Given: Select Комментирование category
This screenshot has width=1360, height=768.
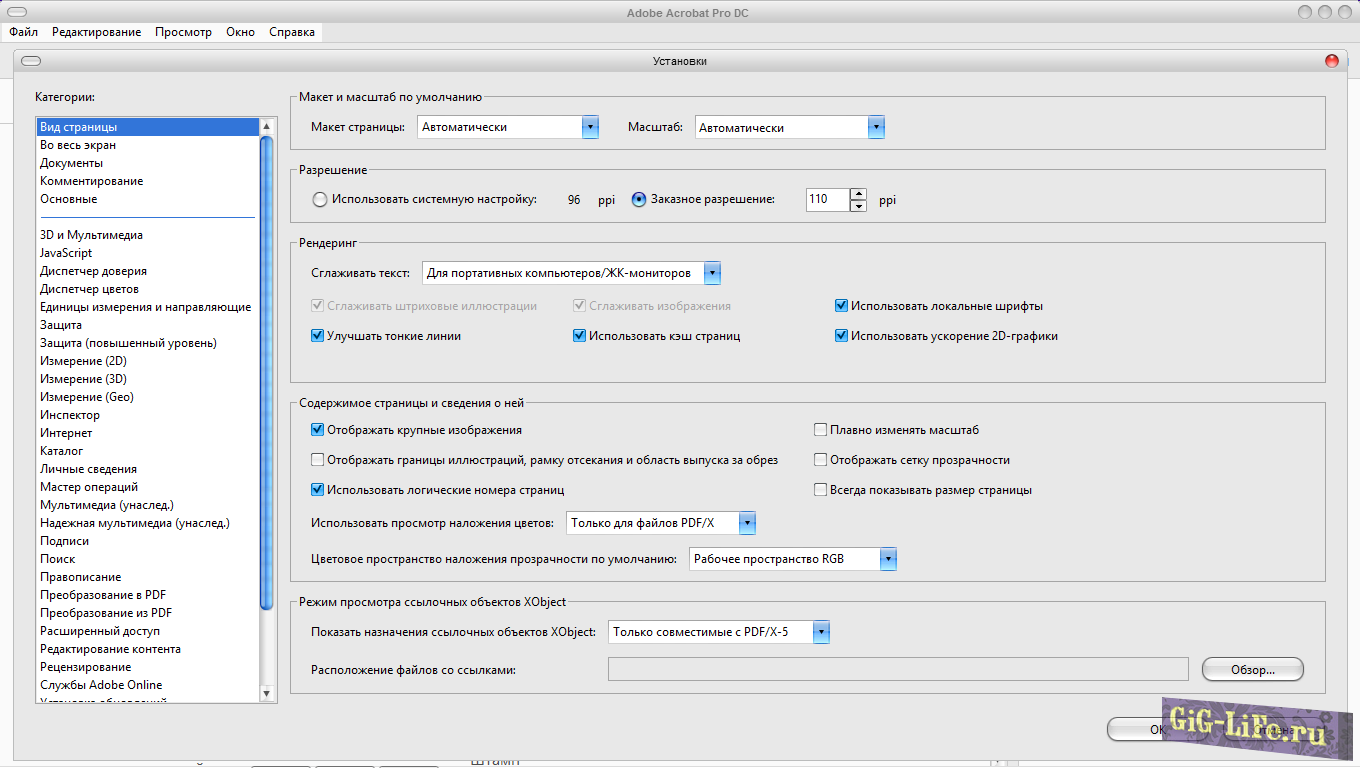Looking at the screenshot, I should click(91, 181).
